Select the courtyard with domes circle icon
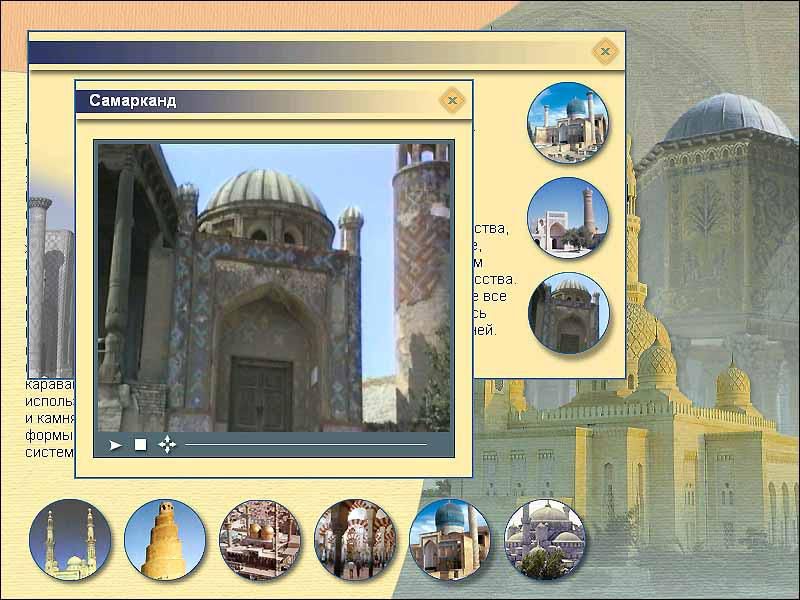This screenshot has height=600, width=800. 260,540
